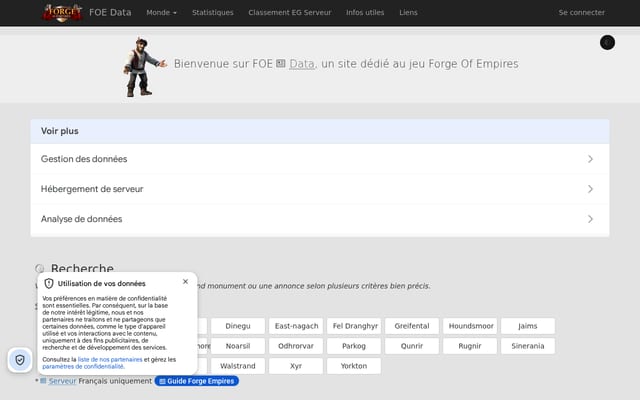Image resolution: width=640 pixels, height=400 pixels.
Task: Select the Noarsil world
Action: click(x=238, y=346)
